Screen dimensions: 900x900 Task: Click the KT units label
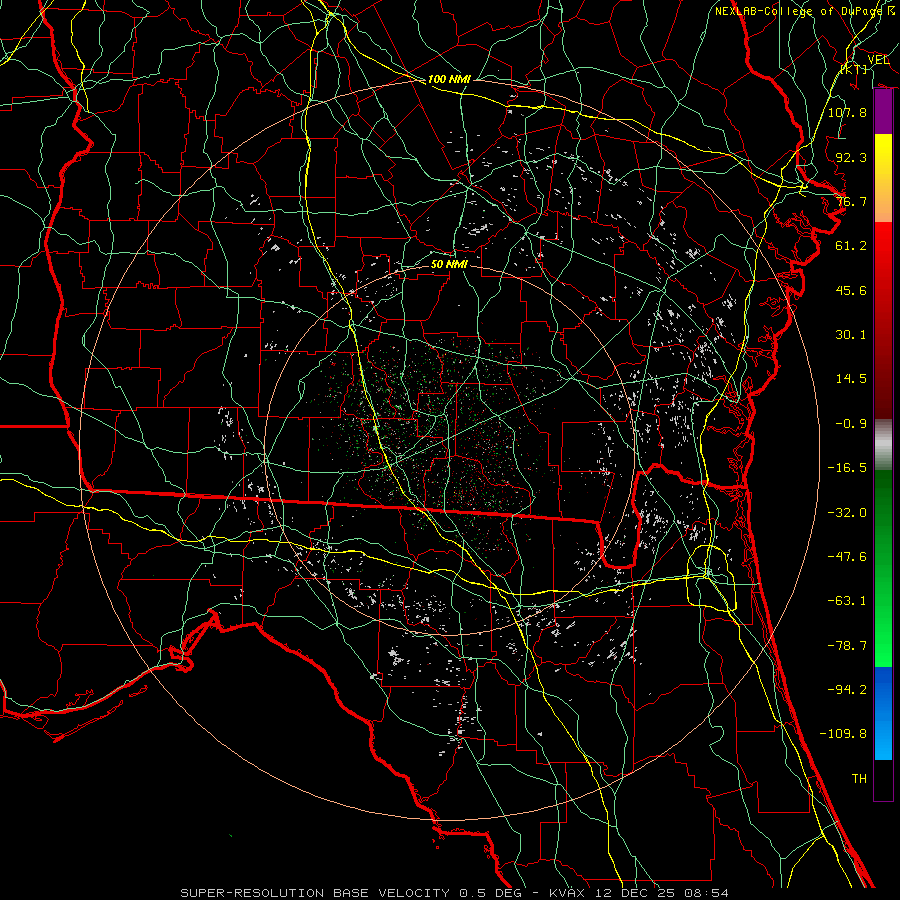click(854, 69)
